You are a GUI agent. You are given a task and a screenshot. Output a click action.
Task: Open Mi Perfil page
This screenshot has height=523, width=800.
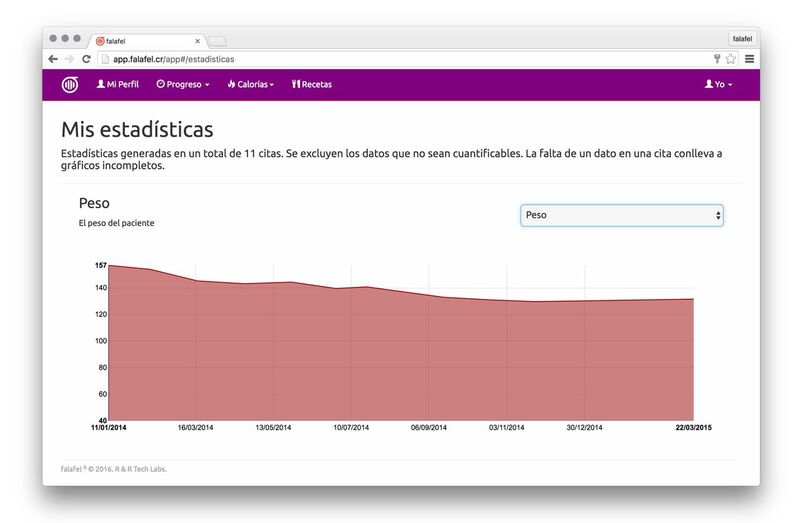pyautogui.click(x=117, y=85)
